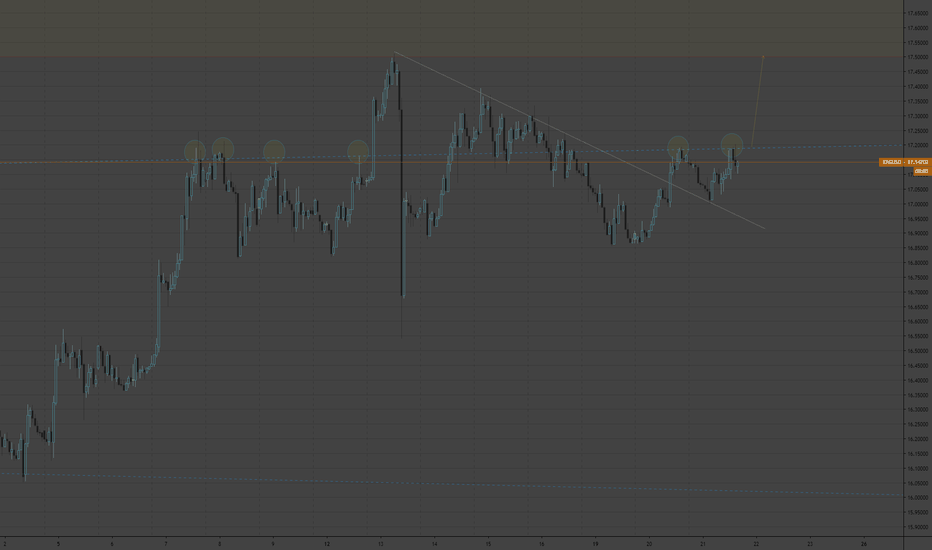Viewport: 932px width, 550px height.
Task: Select the 16.85000 price axis label
Action: pos(918,248)
